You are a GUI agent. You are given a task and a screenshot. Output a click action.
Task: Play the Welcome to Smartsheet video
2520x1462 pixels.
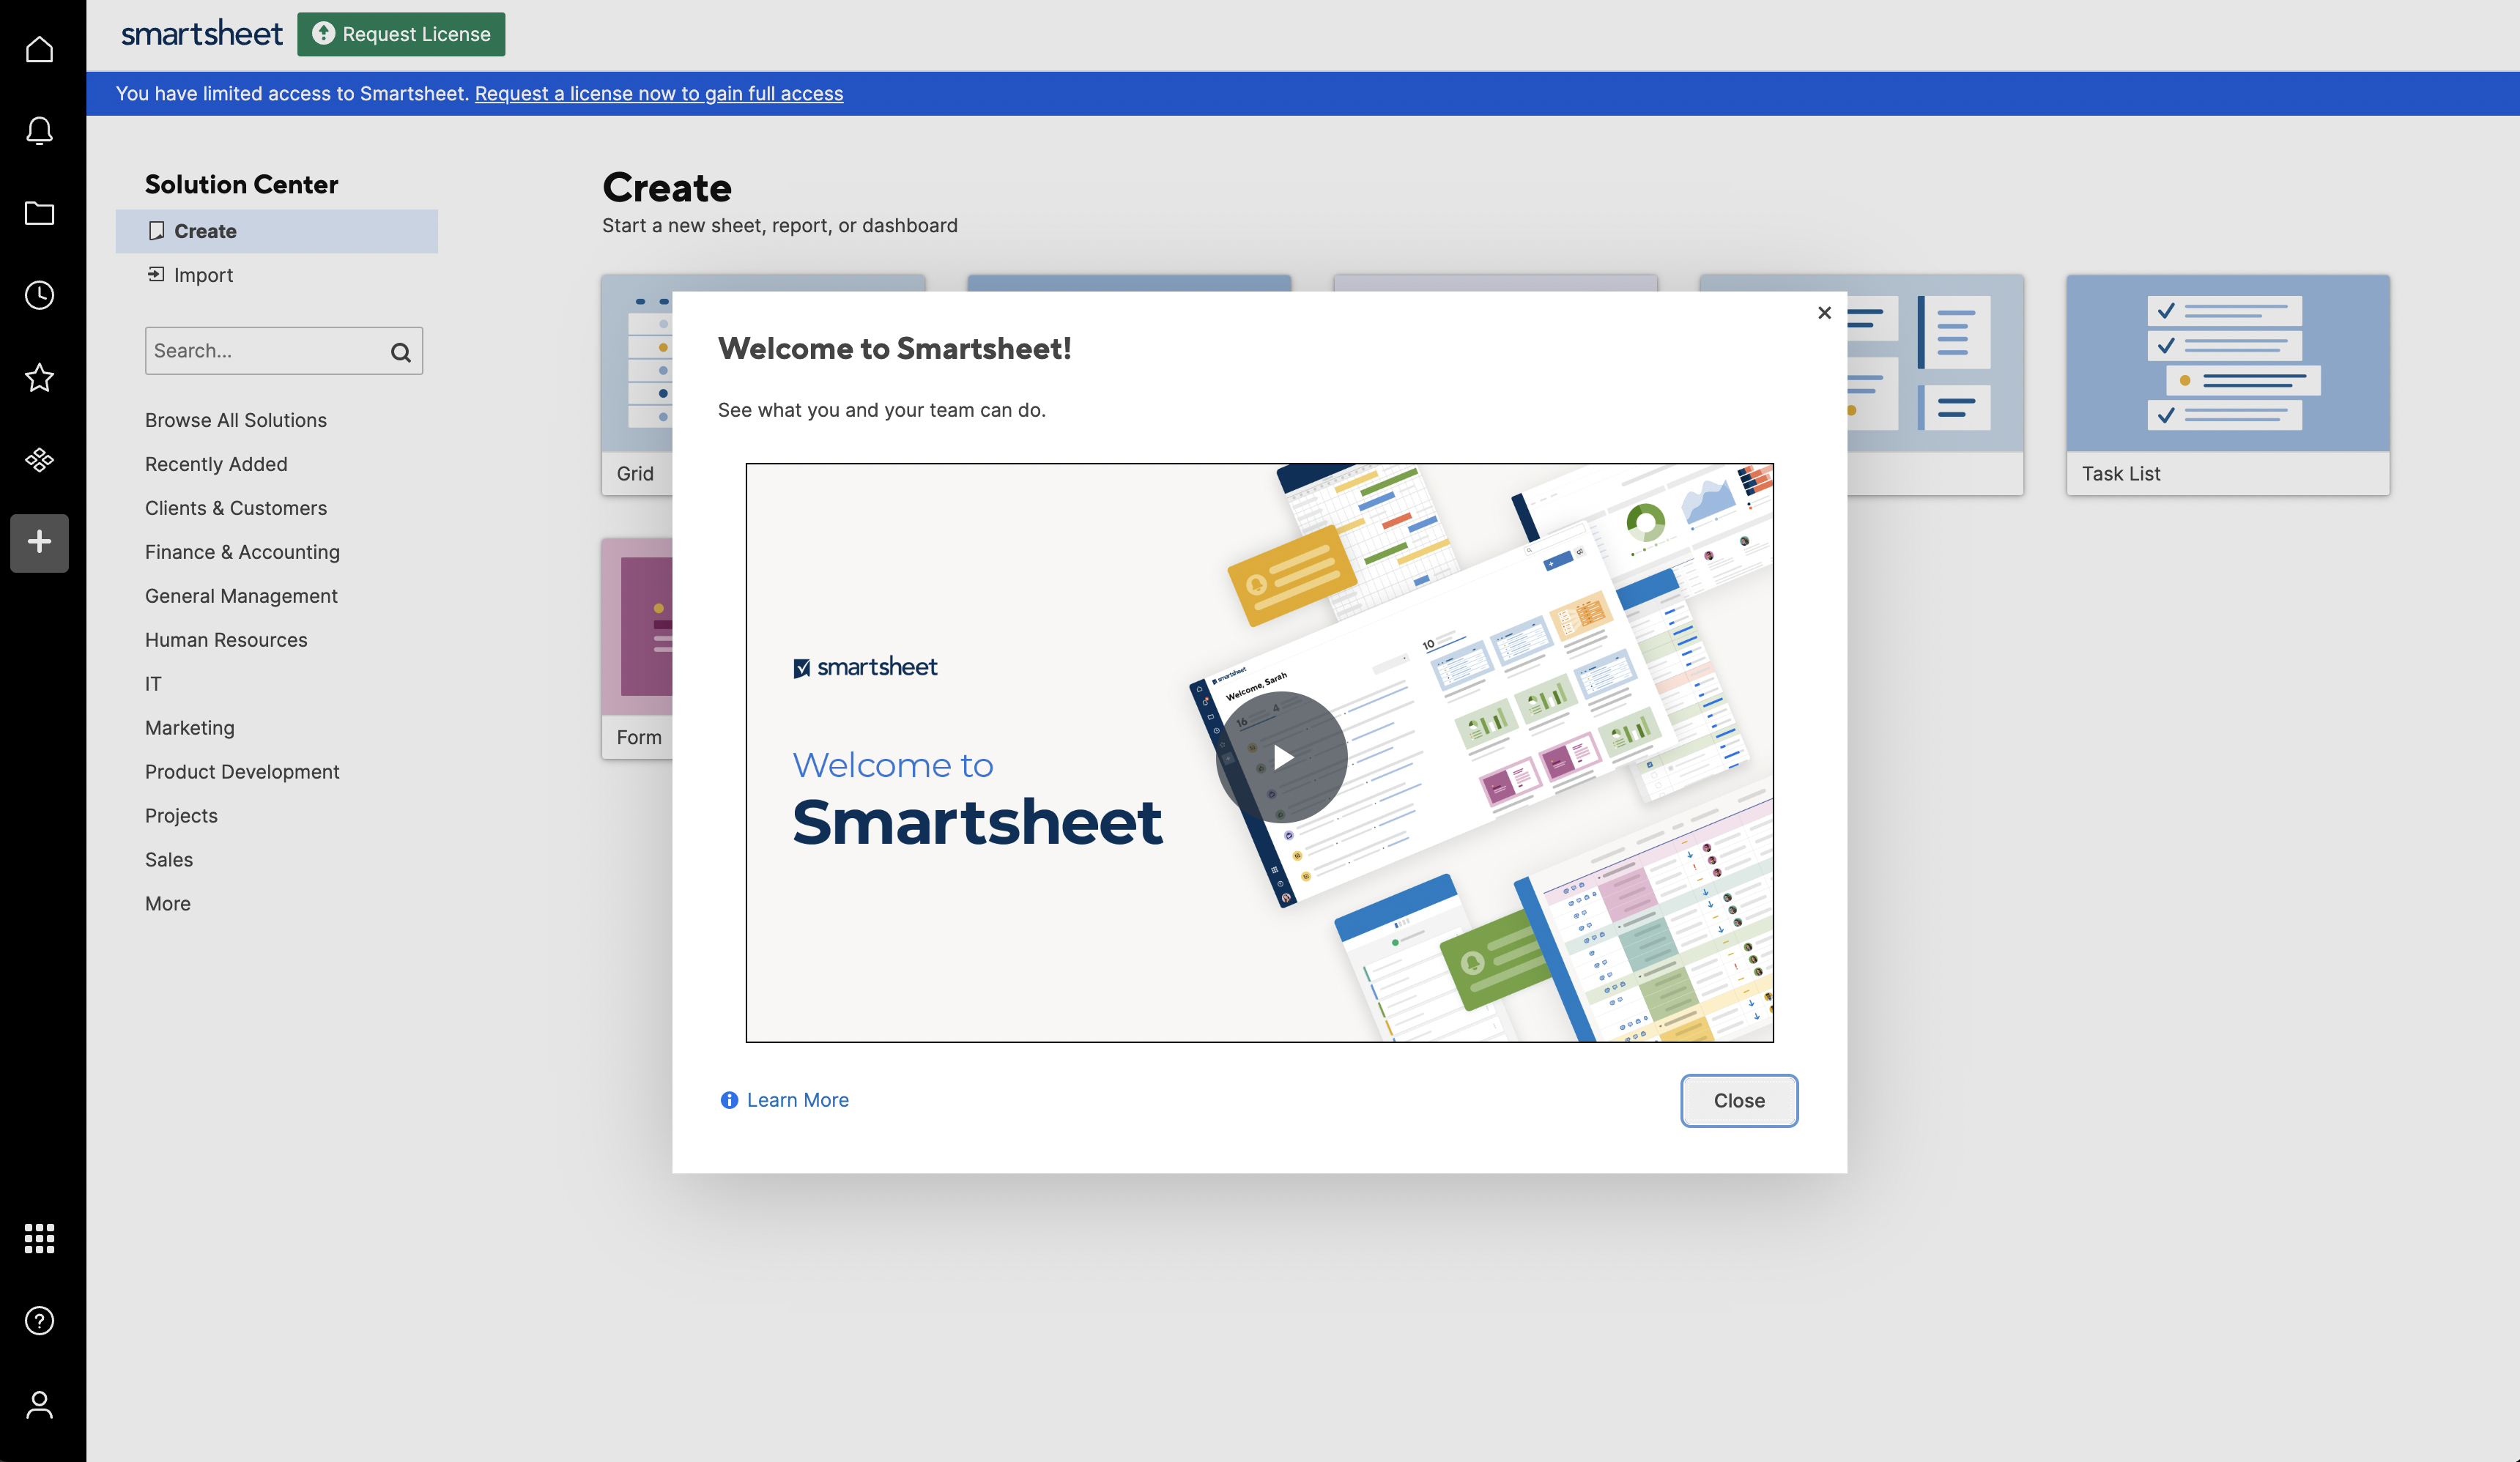click(x=1281, y=757)
